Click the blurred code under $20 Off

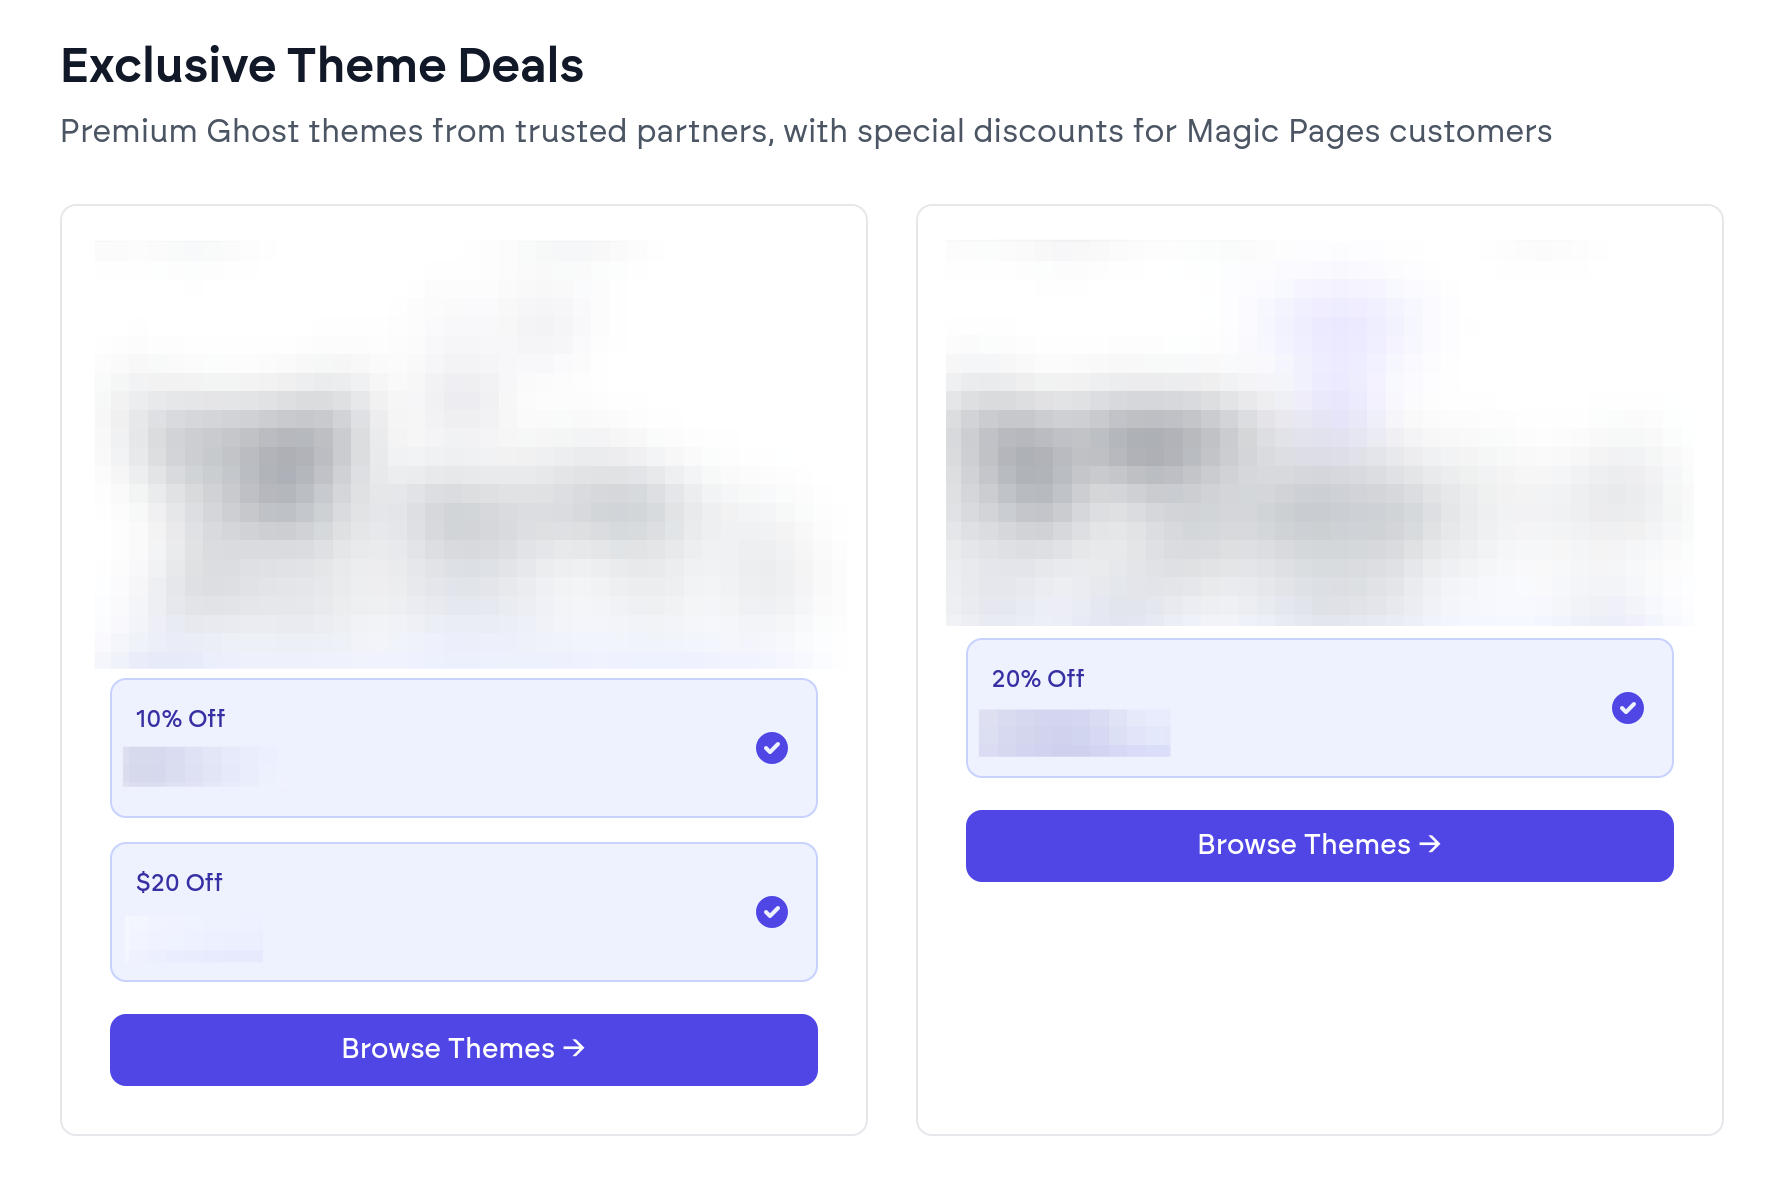tap(195, 940)
